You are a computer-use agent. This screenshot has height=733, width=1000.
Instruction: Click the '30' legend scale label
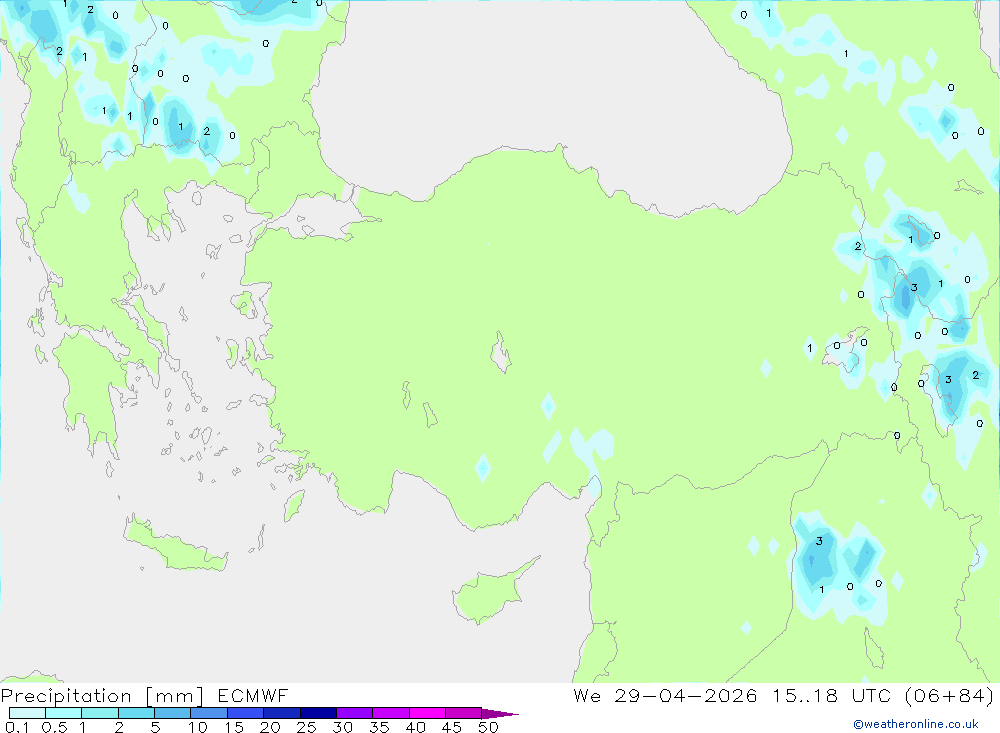pos(343,727)
